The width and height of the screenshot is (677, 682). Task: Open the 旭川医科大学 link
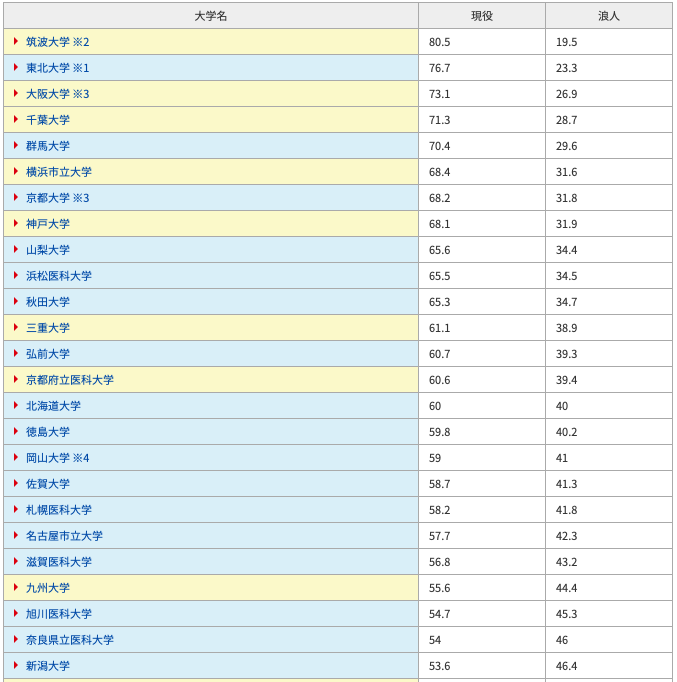[59, 614]
